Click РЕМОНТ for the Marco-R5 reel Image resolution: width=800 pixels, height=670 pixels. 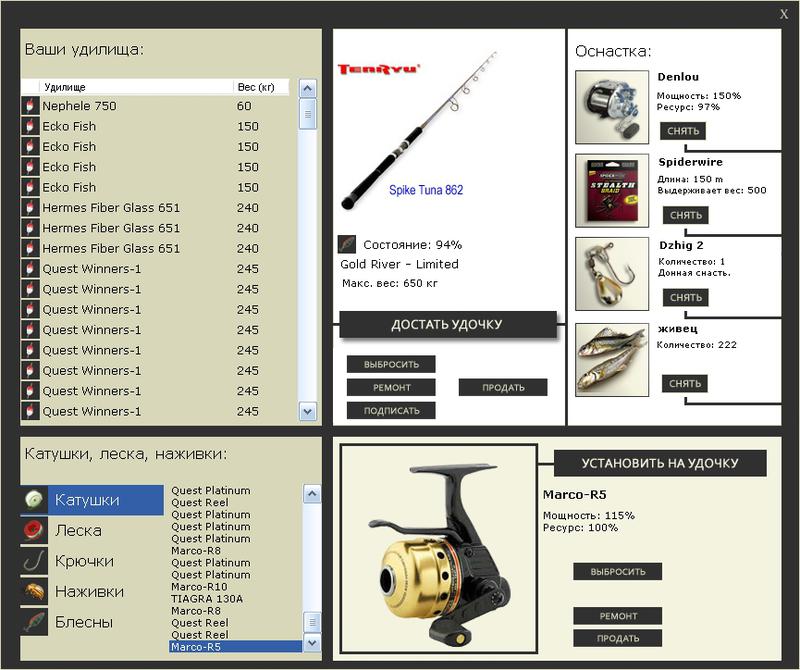point(618,616)
